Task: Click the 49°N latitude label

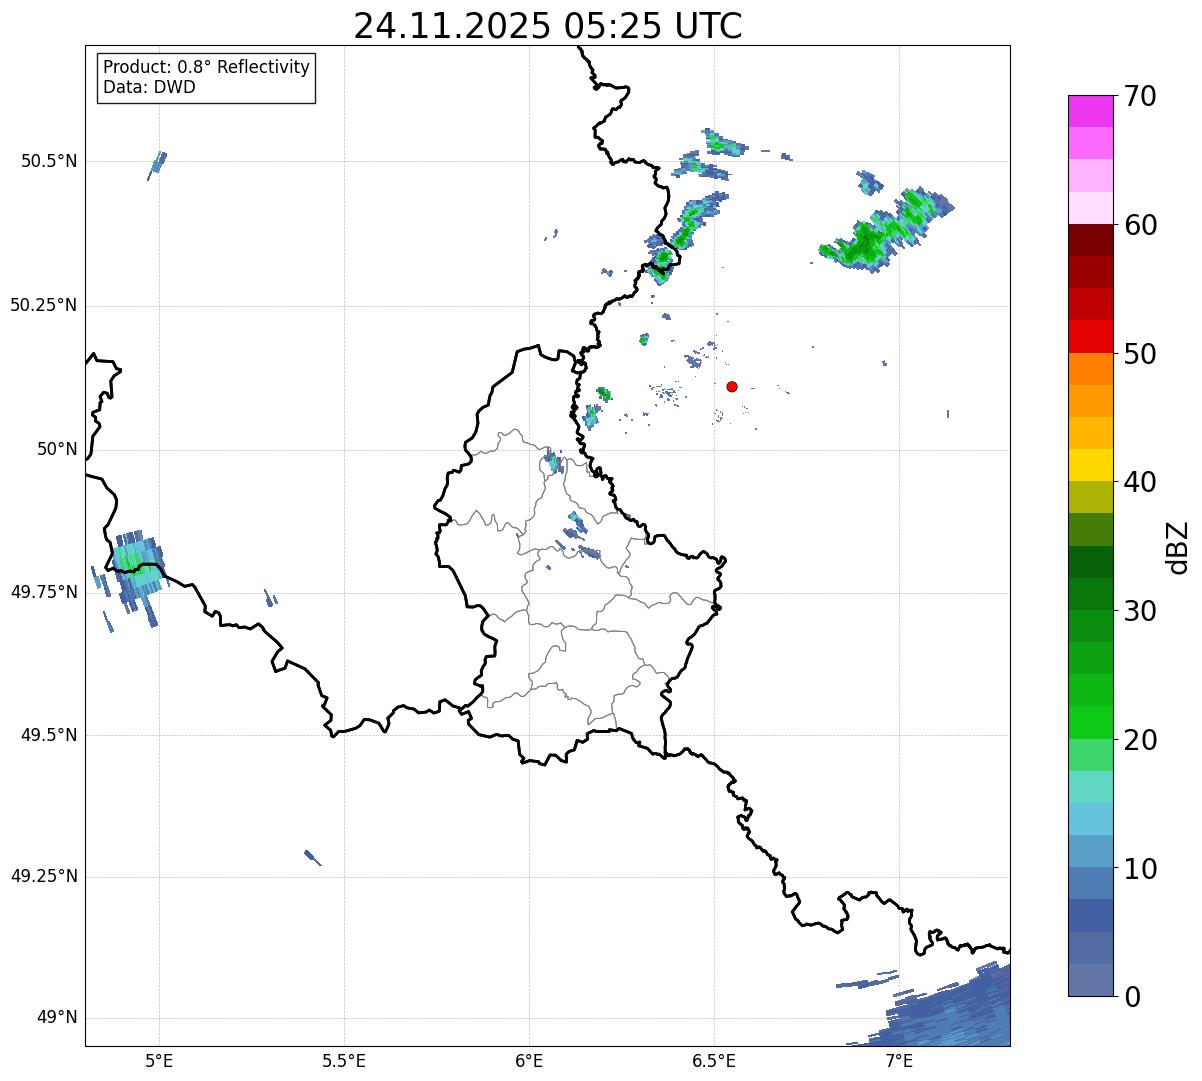Action: (57, 1017)
